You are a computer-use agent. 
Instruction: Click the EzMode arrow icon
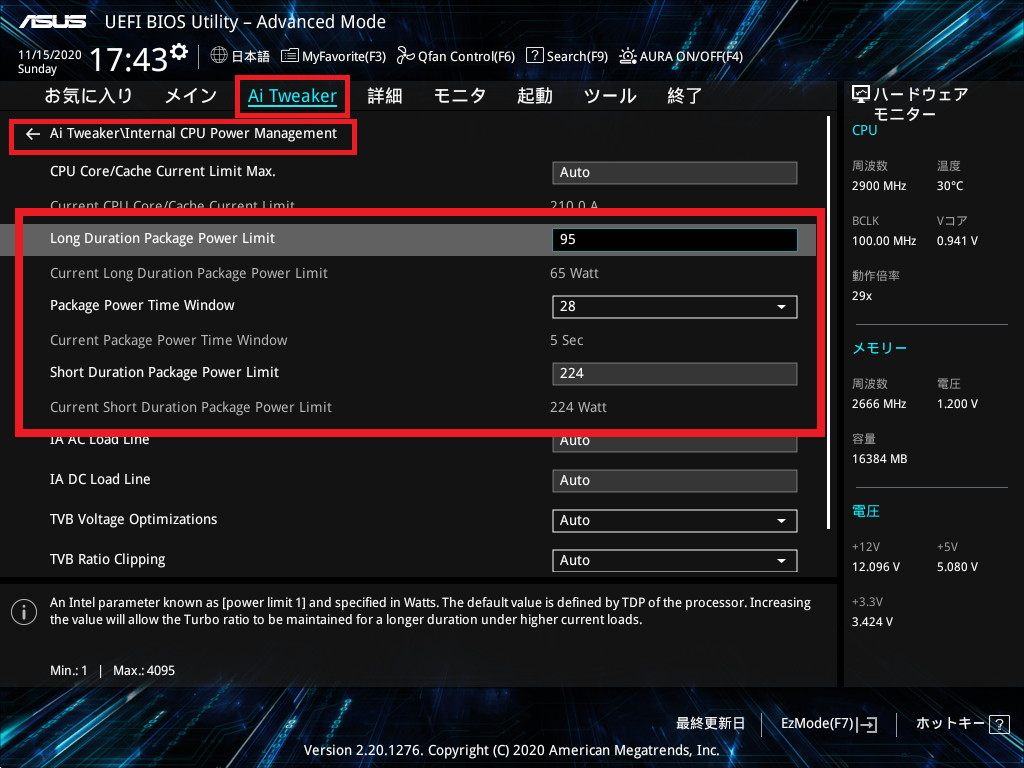868,724
